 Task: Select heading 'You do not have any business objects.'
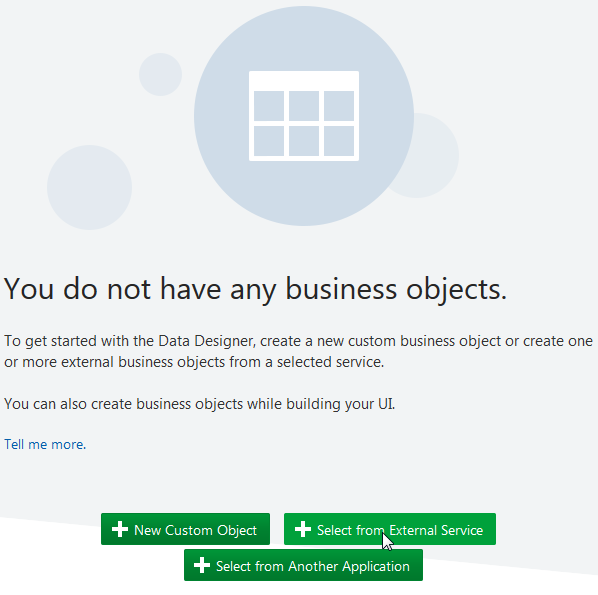(256, 289)
